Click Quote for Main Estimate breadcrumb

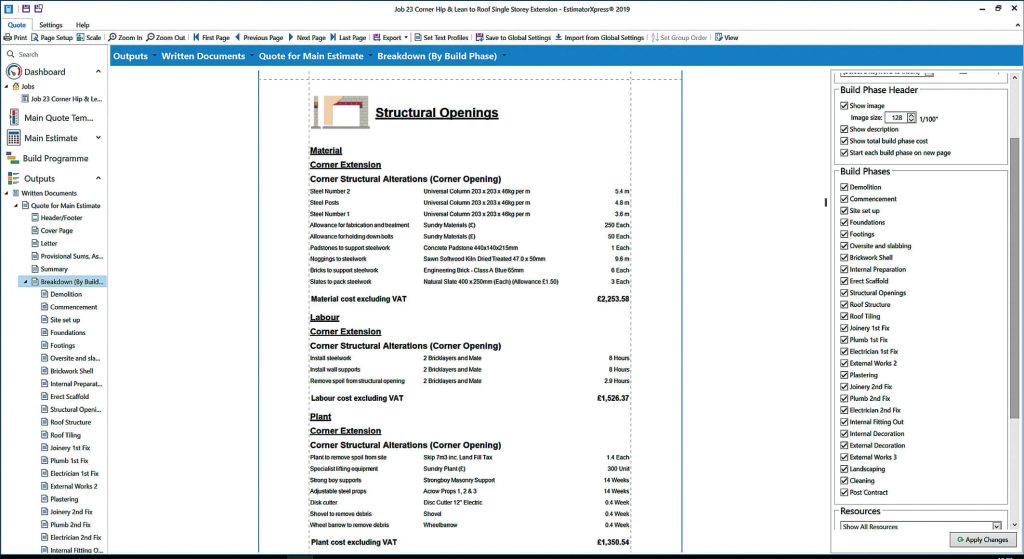[311, 56]
